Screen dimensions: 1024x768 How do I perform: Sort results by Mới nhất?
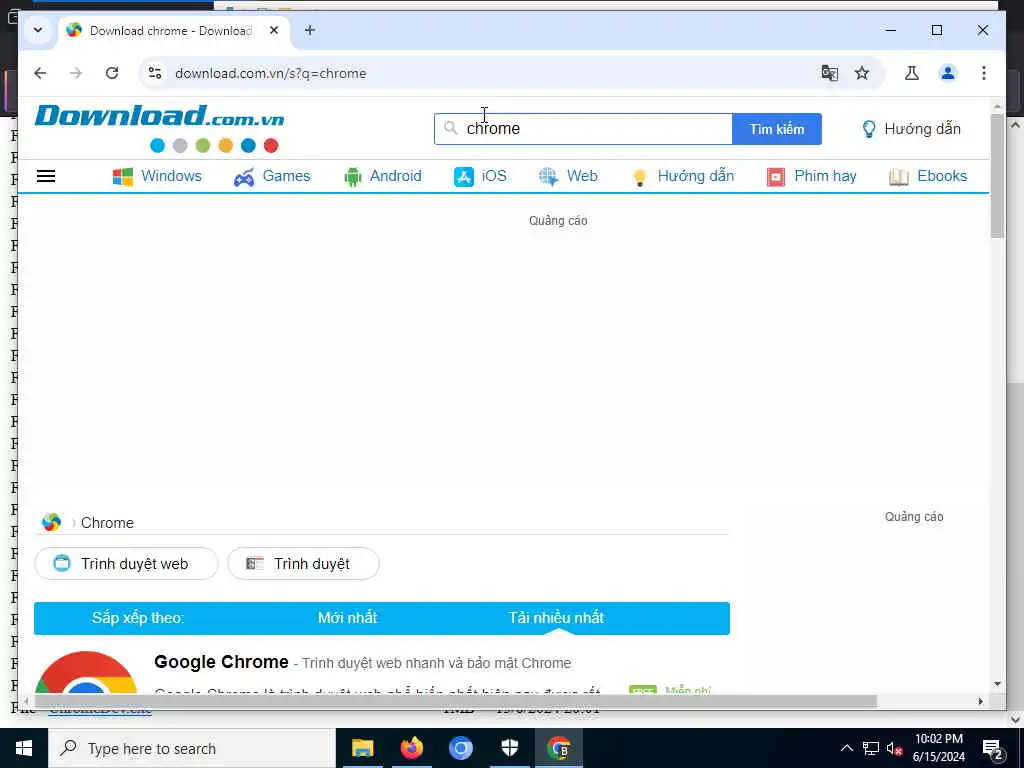coord(347,618)
